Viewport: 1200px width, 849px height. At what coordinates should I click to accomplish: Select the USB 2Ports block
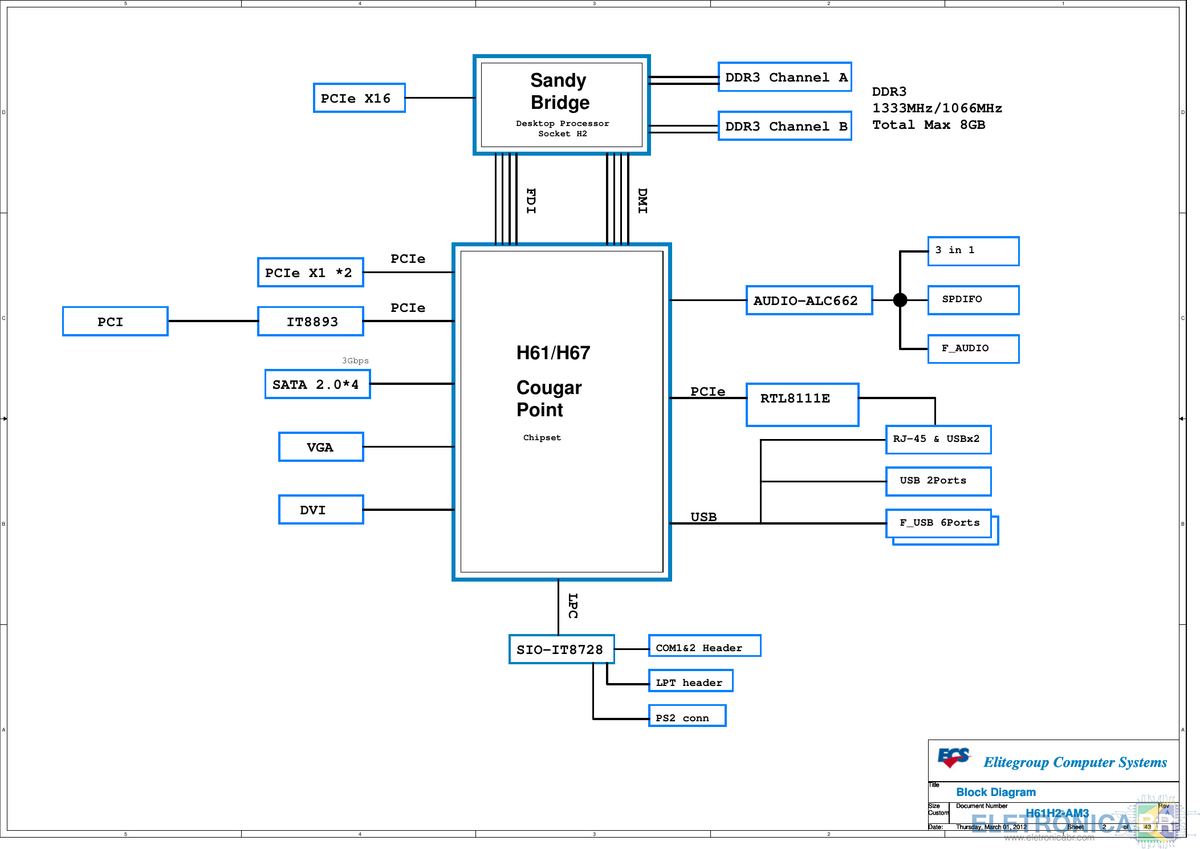[939, 481]
